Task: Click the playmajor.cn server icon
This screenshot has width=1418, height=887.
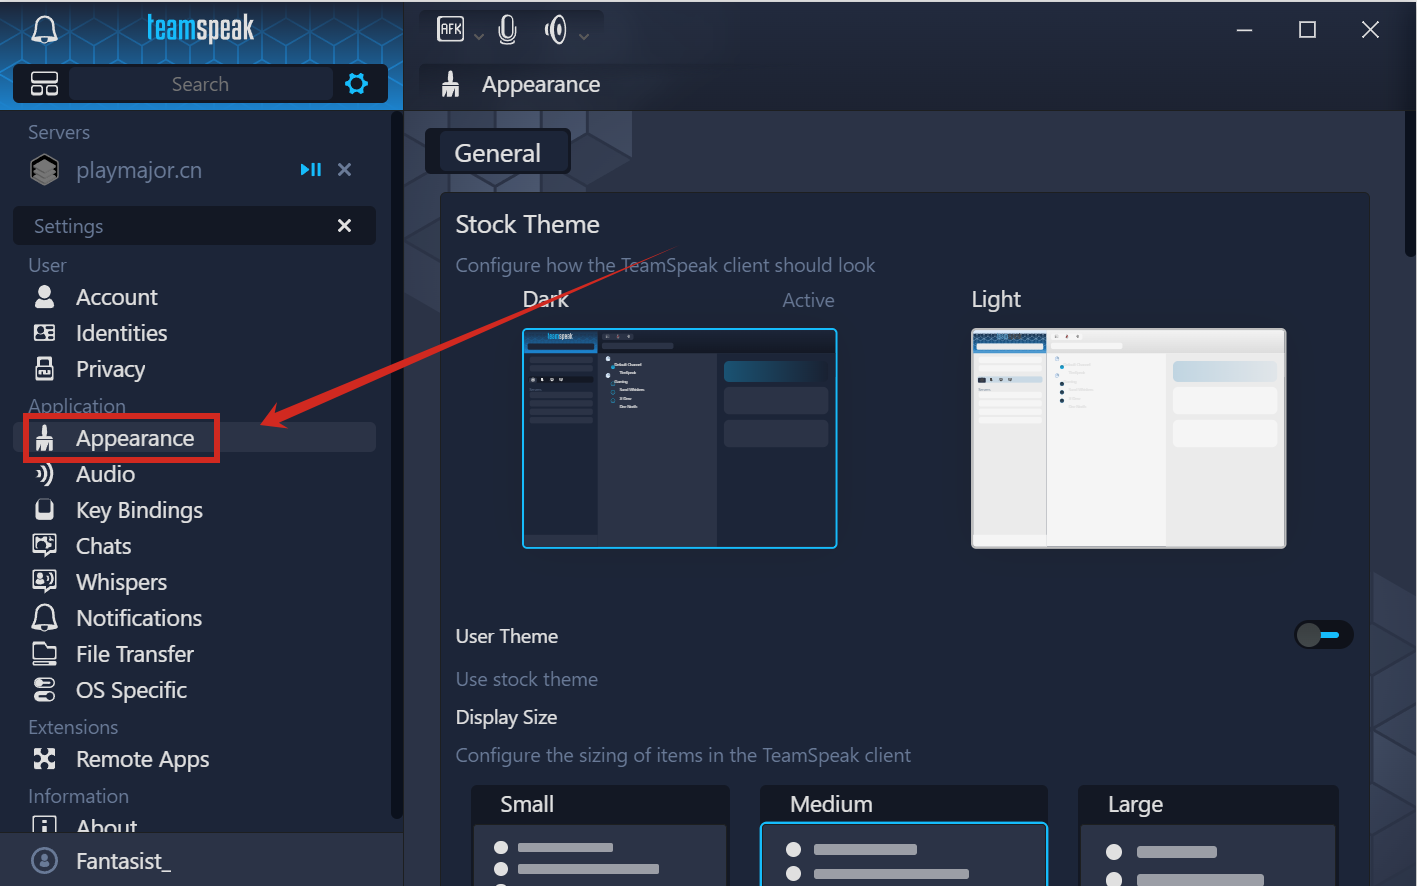Action: [x=44, y=170]
